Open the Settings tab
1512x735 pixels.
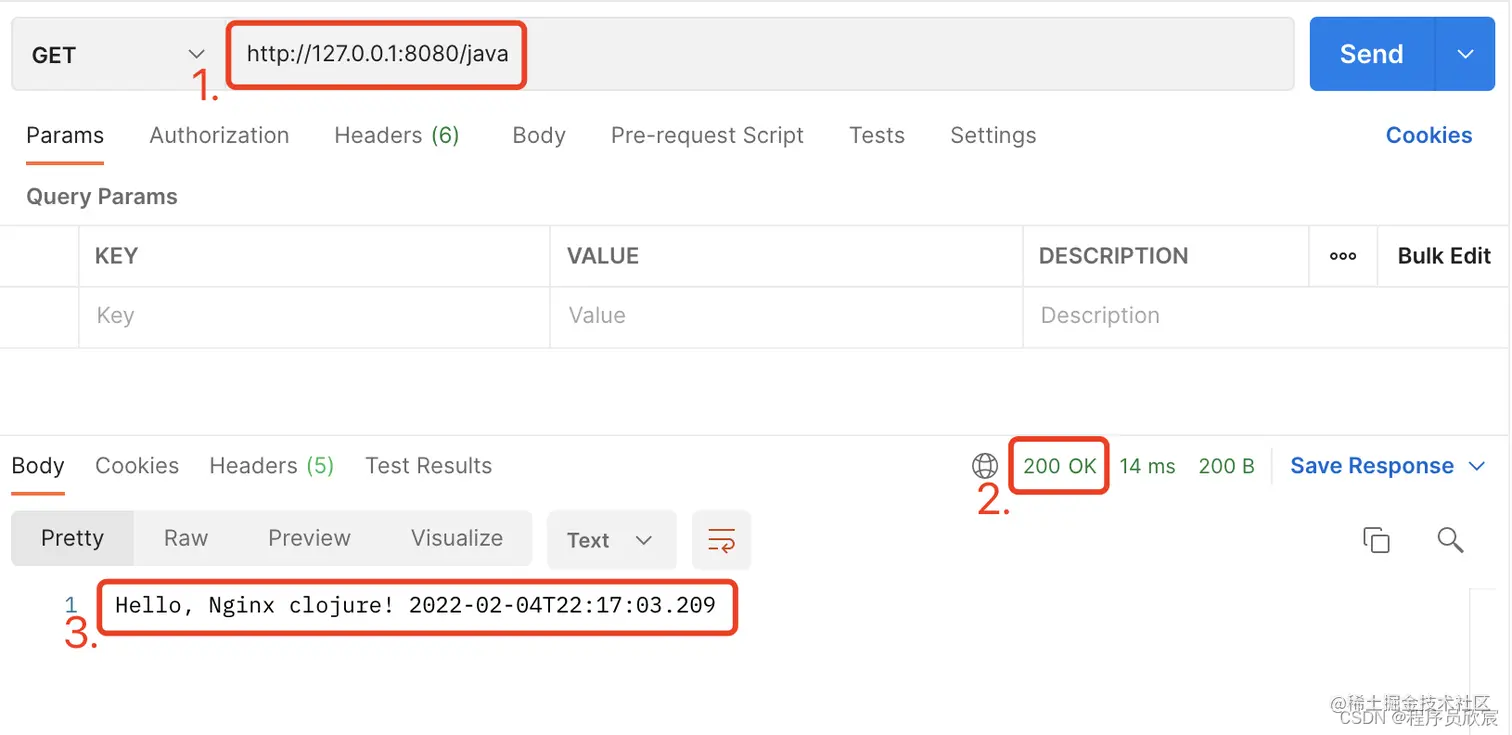click(x=993, y=136)
